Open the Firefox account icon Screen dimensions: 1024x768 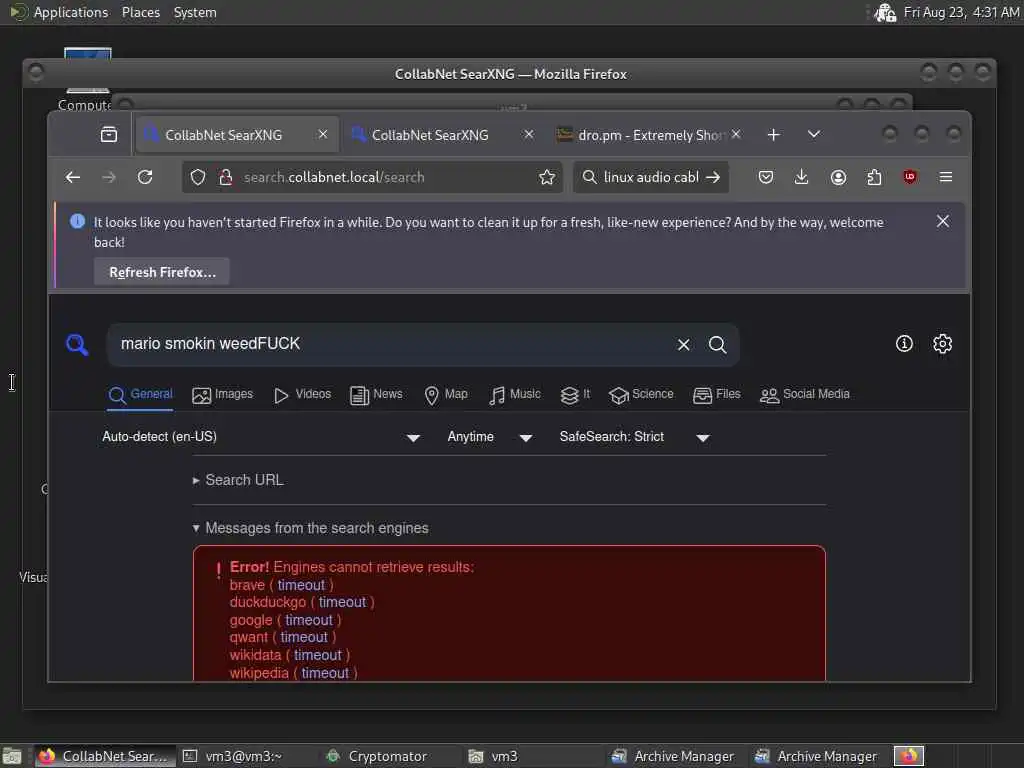click(x=839, y=177)
